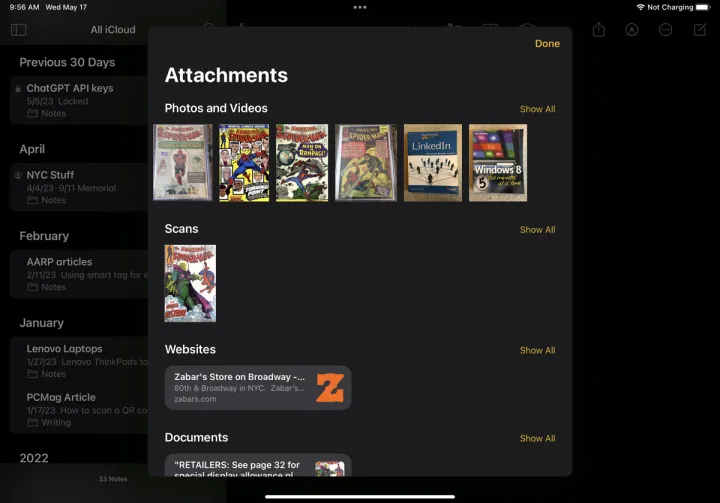Tap the compose new note icon
Screen dimensions: 720x503
[700, 30]
